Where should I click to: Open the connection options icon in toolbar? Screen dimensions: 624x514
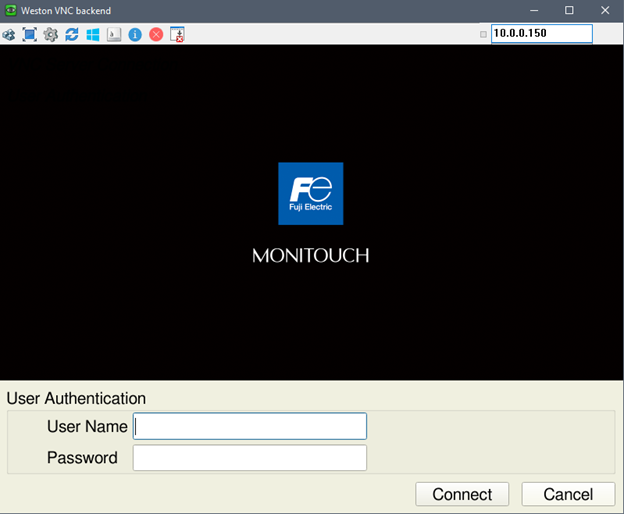[x=9, y=34]
